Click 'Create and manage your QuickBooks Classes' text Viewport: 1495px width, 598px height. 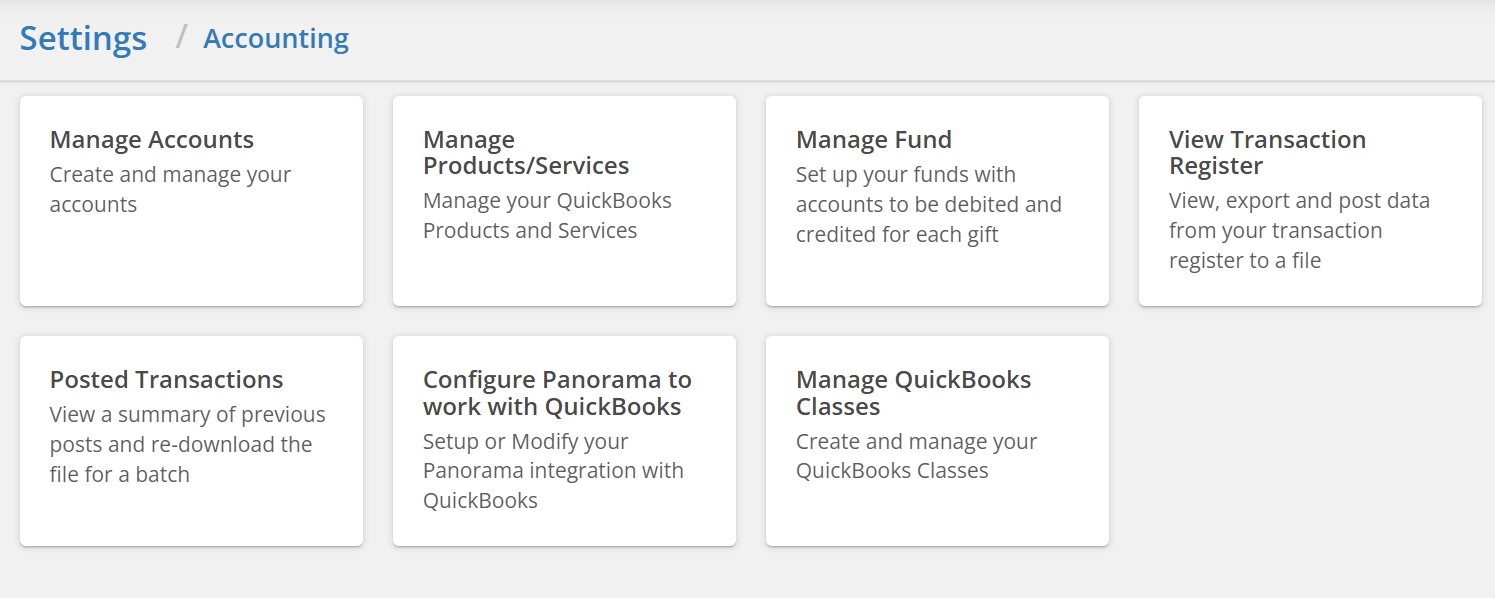pos(917,456)
